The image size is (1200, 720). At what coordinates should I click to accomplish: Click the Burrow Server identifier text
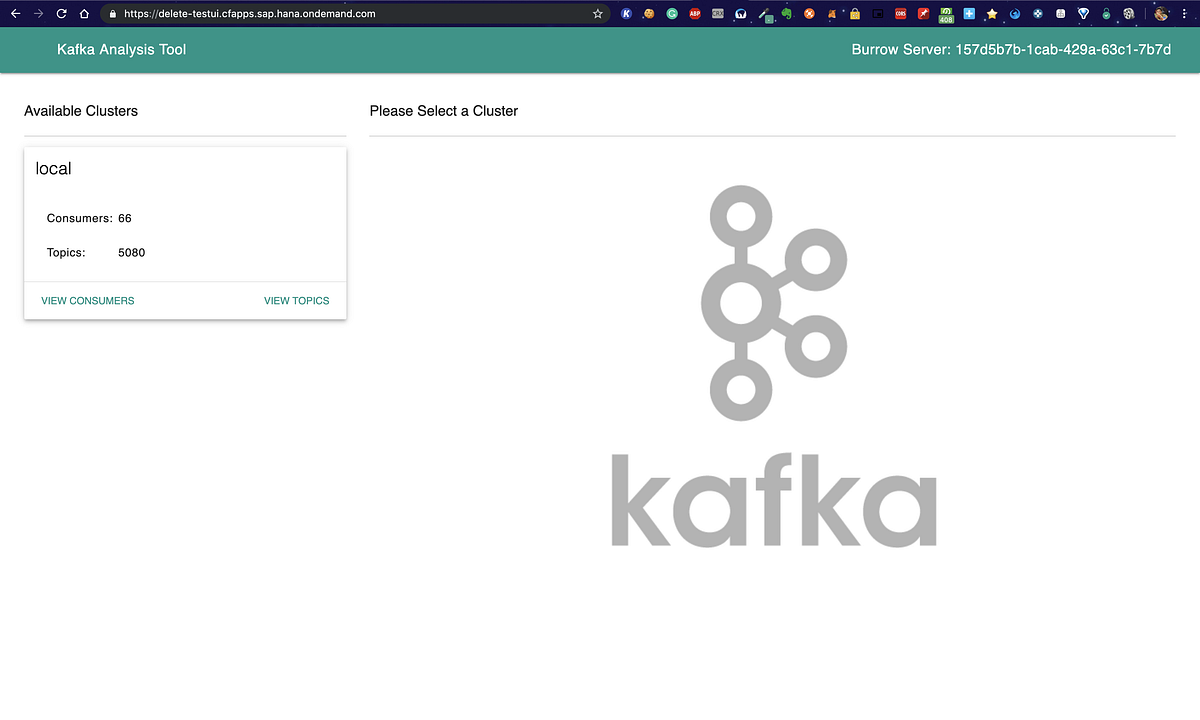tap(1010, 48)
